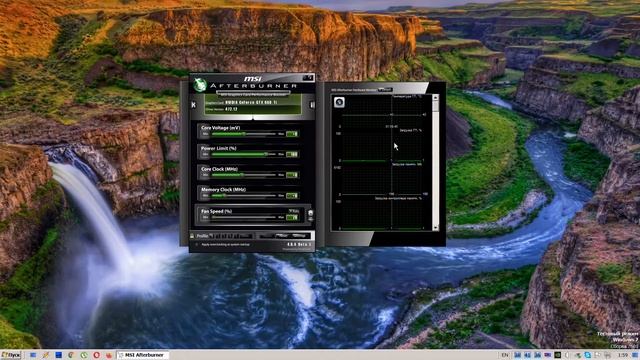Screen dimensions: 640x360
Task: Click the orange quick launch taskbar icon
Action: click(46, 355)
